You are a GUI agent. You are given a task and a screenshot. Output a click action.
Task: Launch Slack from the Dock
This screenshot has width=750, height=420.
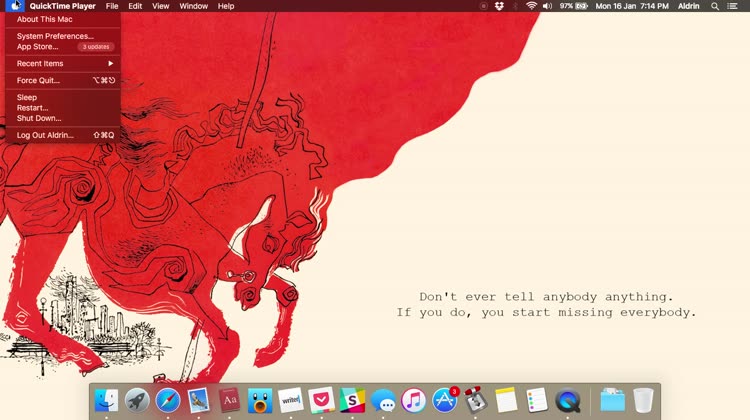[x=352, y=400]
